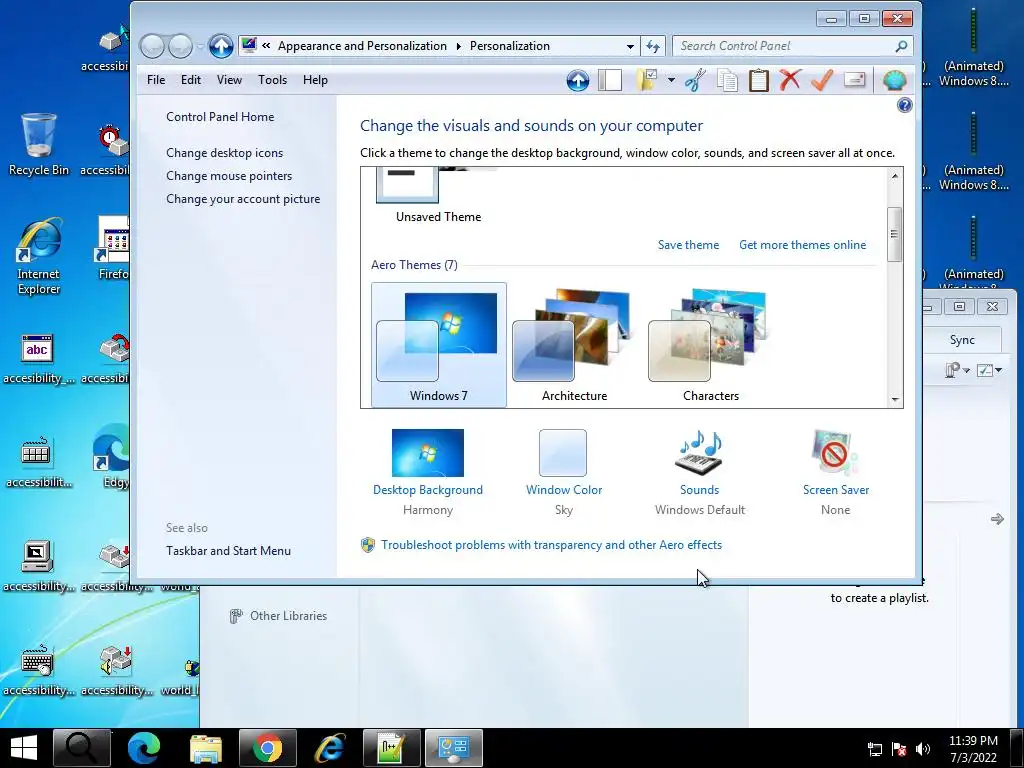
Task: Open the folder options icon in toolbar
Action: (646, 80)
